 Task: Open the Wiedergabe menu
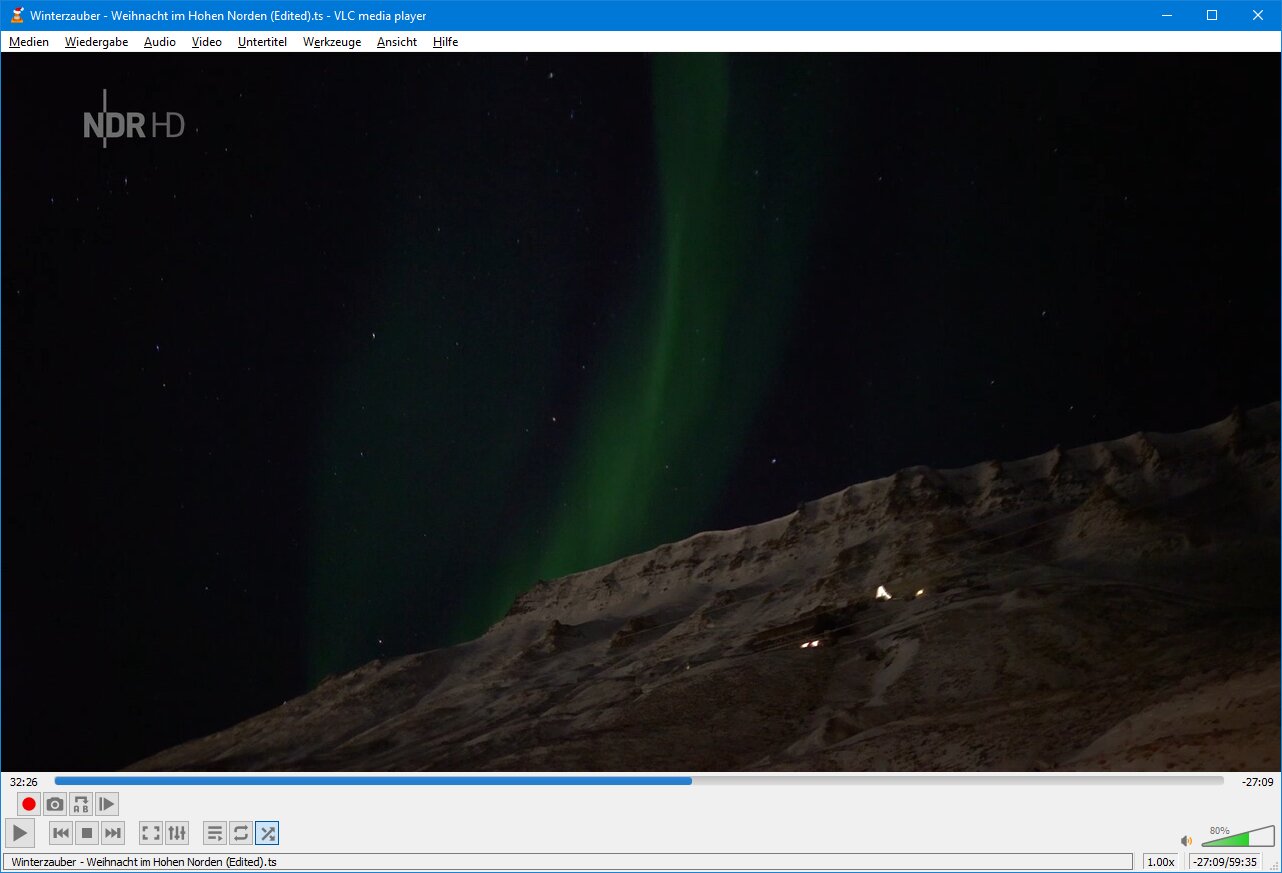click(96, 42)
